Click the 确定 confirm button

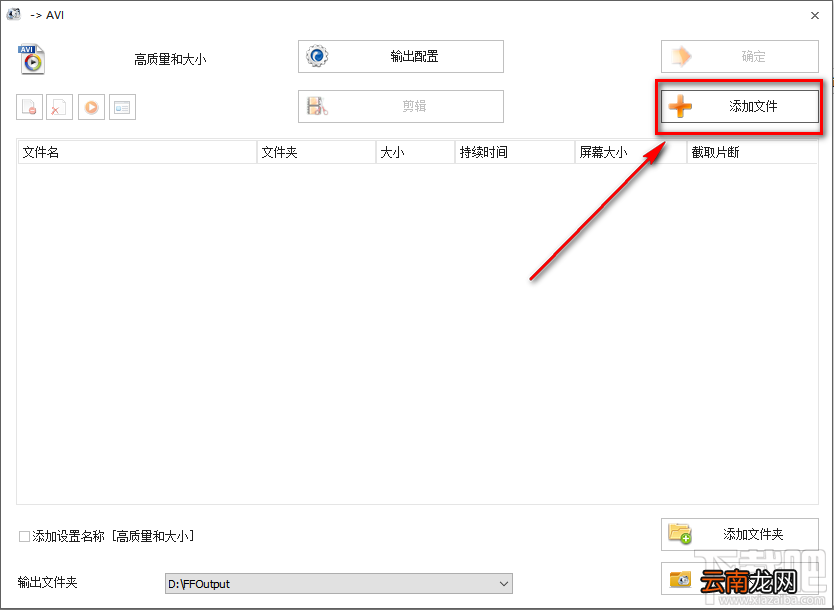tap(739, 56)
